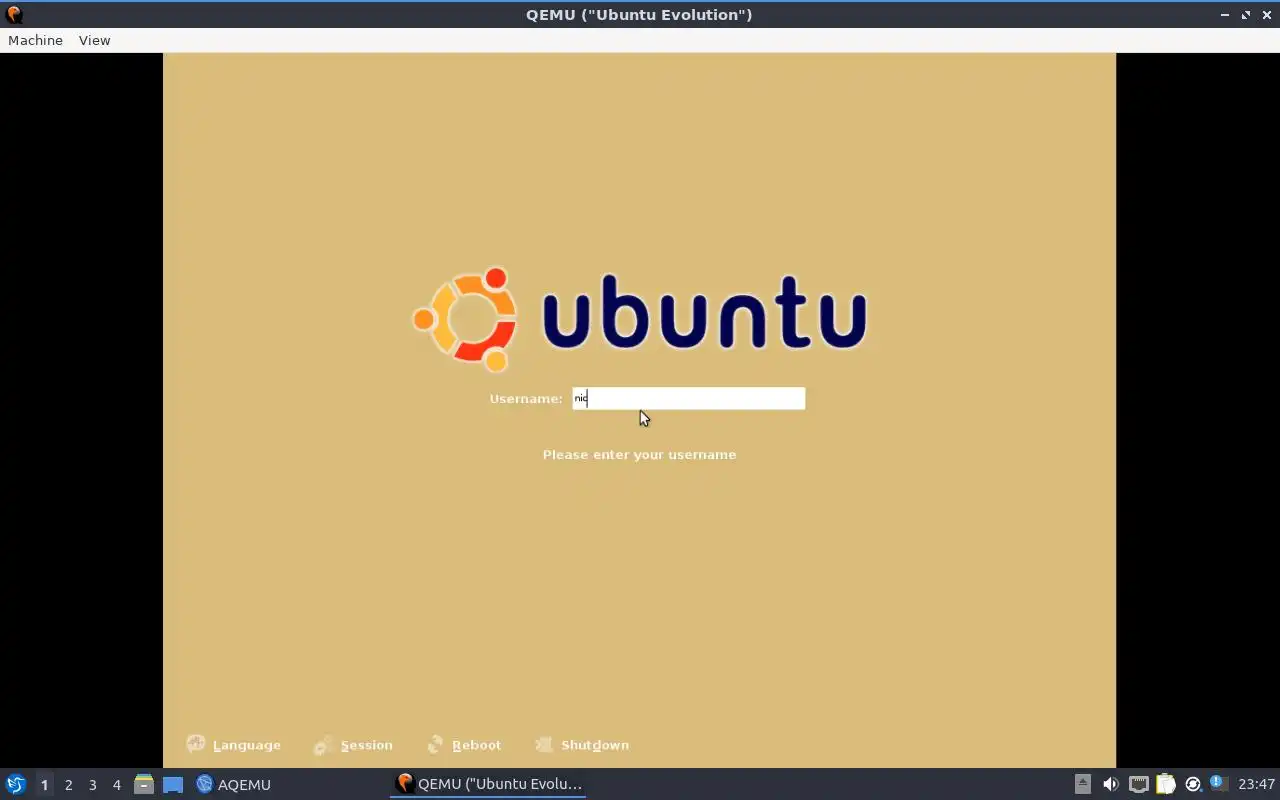Open the View menu
The height and width of the screenshot is (800, 1280).
(94, 40)
